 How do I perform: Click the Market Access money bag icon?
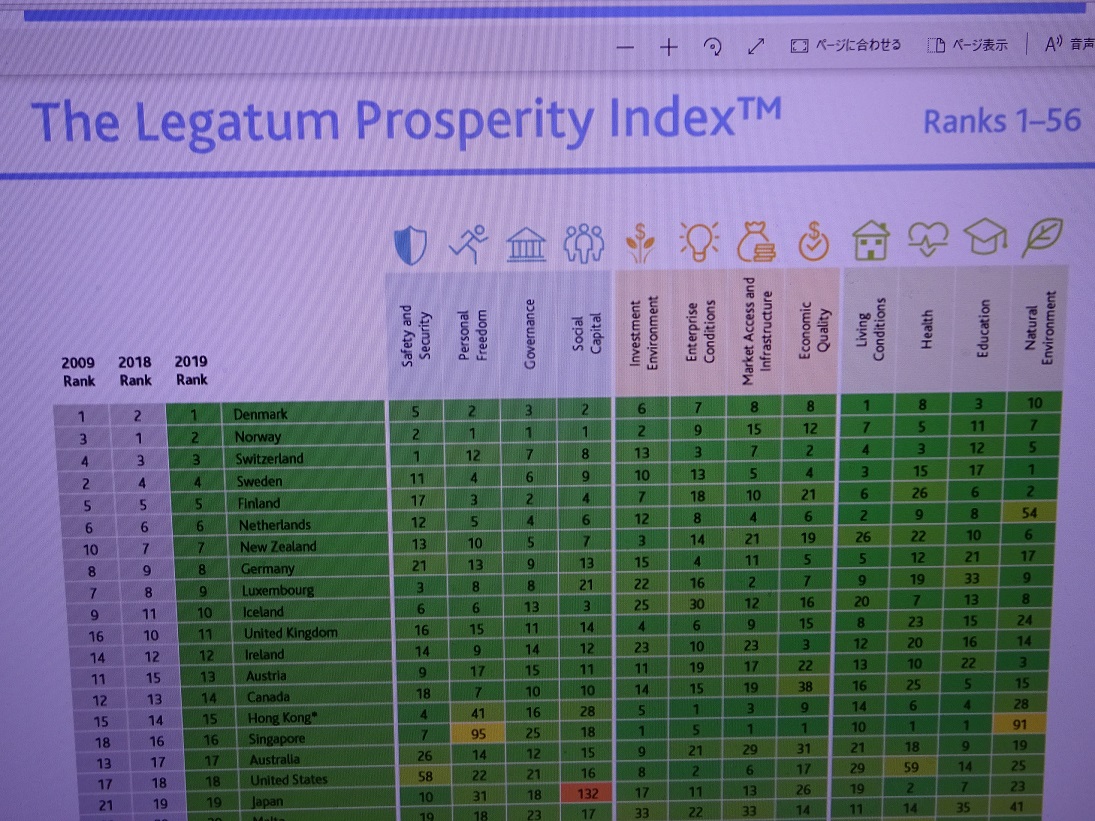coord(756,242)
